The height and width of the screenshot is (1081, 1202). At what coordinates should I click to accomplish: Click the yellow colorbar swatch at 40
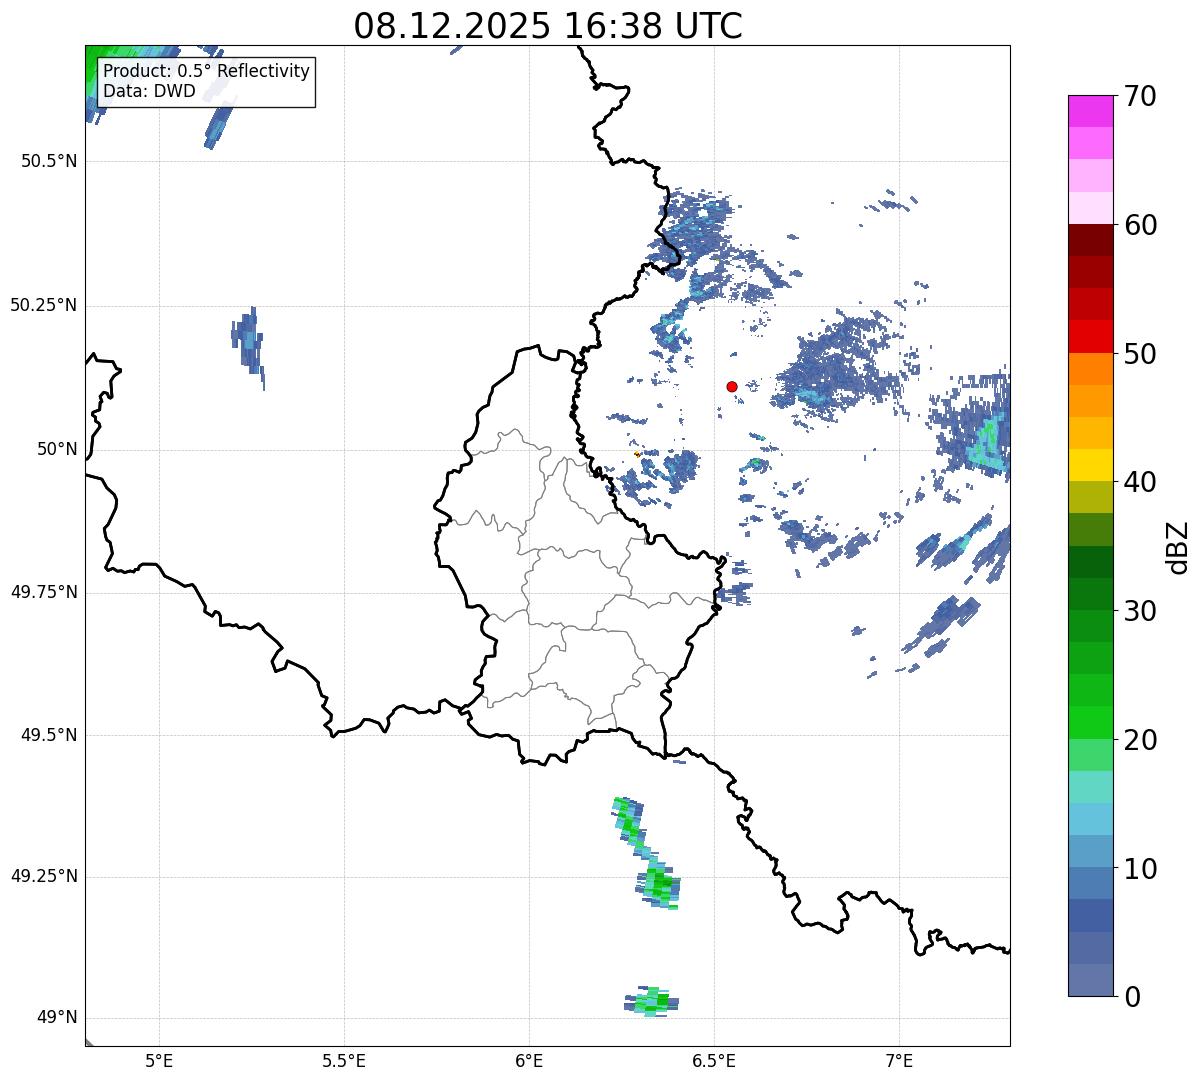click(x=1090, y=465)
